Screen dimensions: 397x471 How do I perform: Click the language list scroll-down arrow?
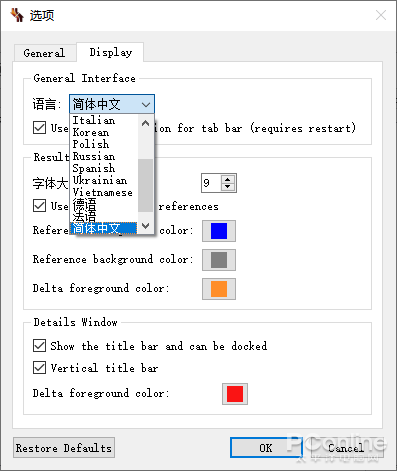[145, 225]
